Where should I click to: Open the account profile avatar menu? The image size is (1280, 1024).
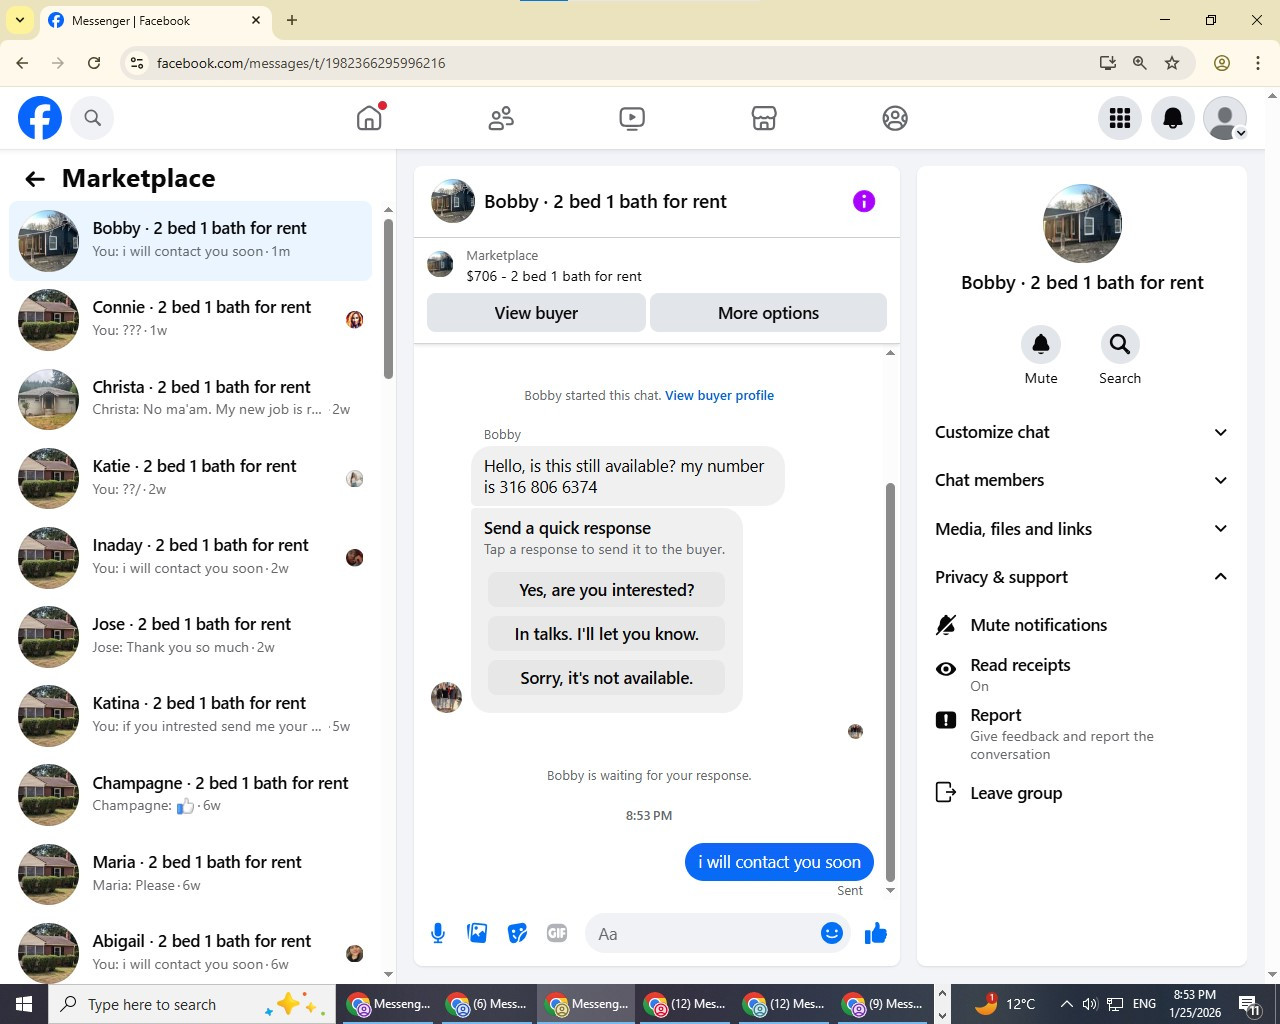pyautogui.click(x=1225, y=118)
